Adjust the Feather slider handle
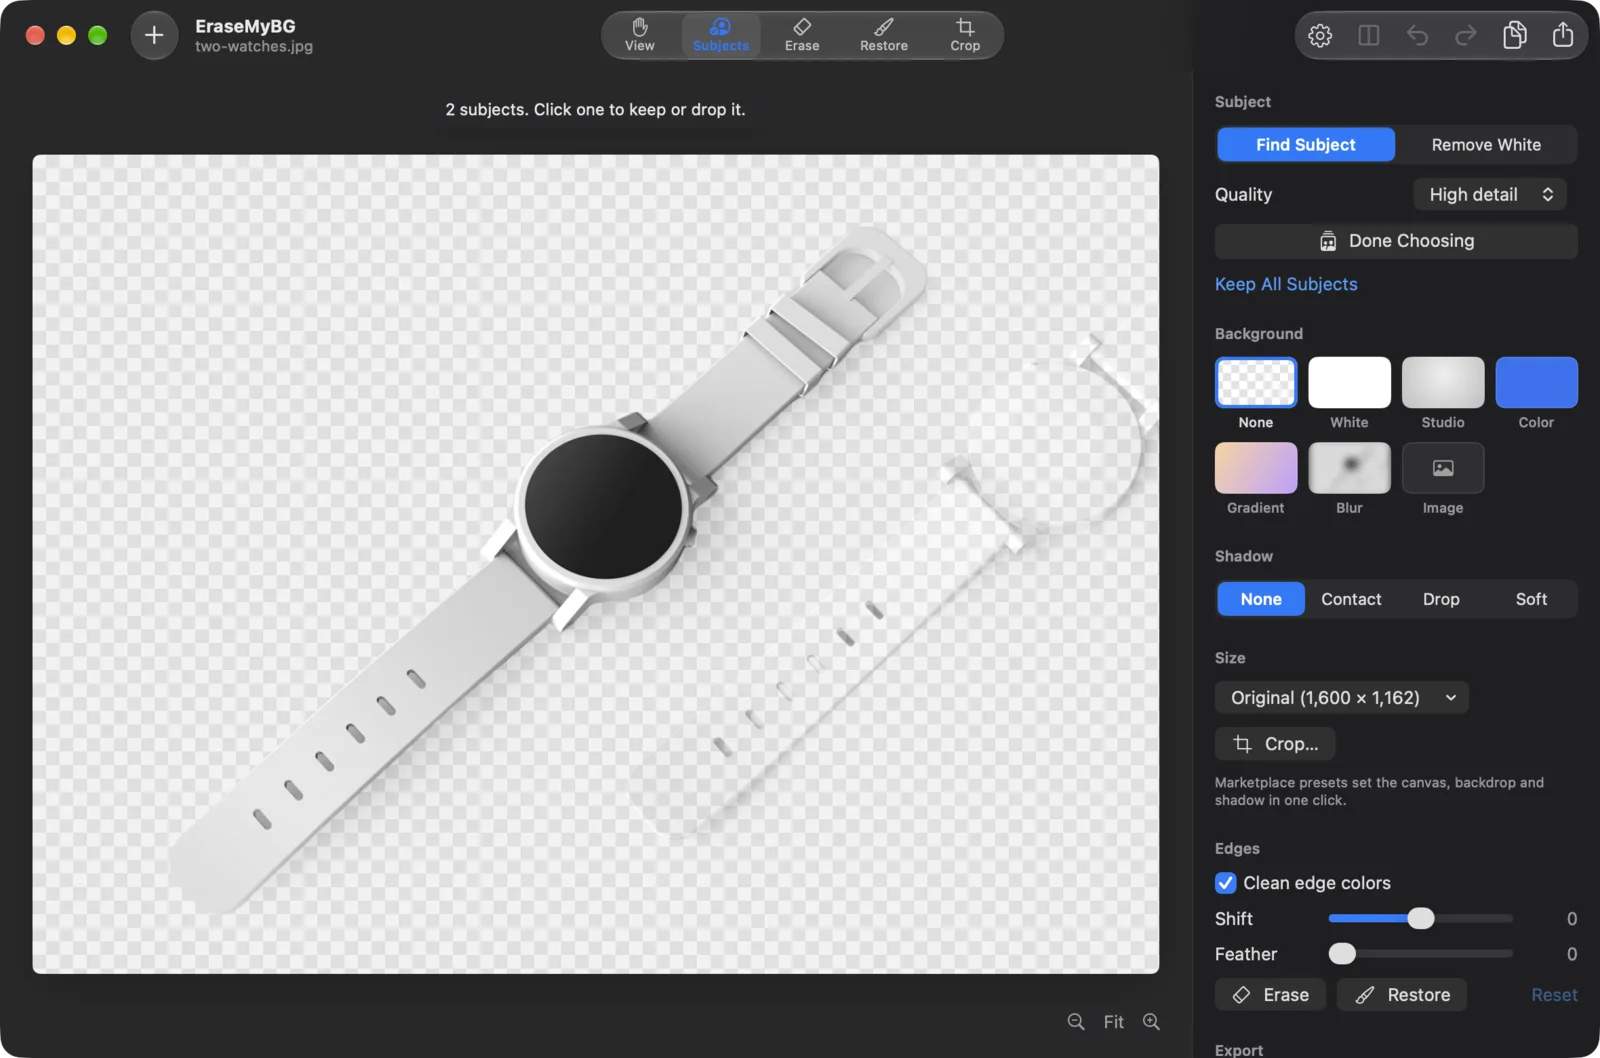1600x1058 pixels. pos(1342,954)
